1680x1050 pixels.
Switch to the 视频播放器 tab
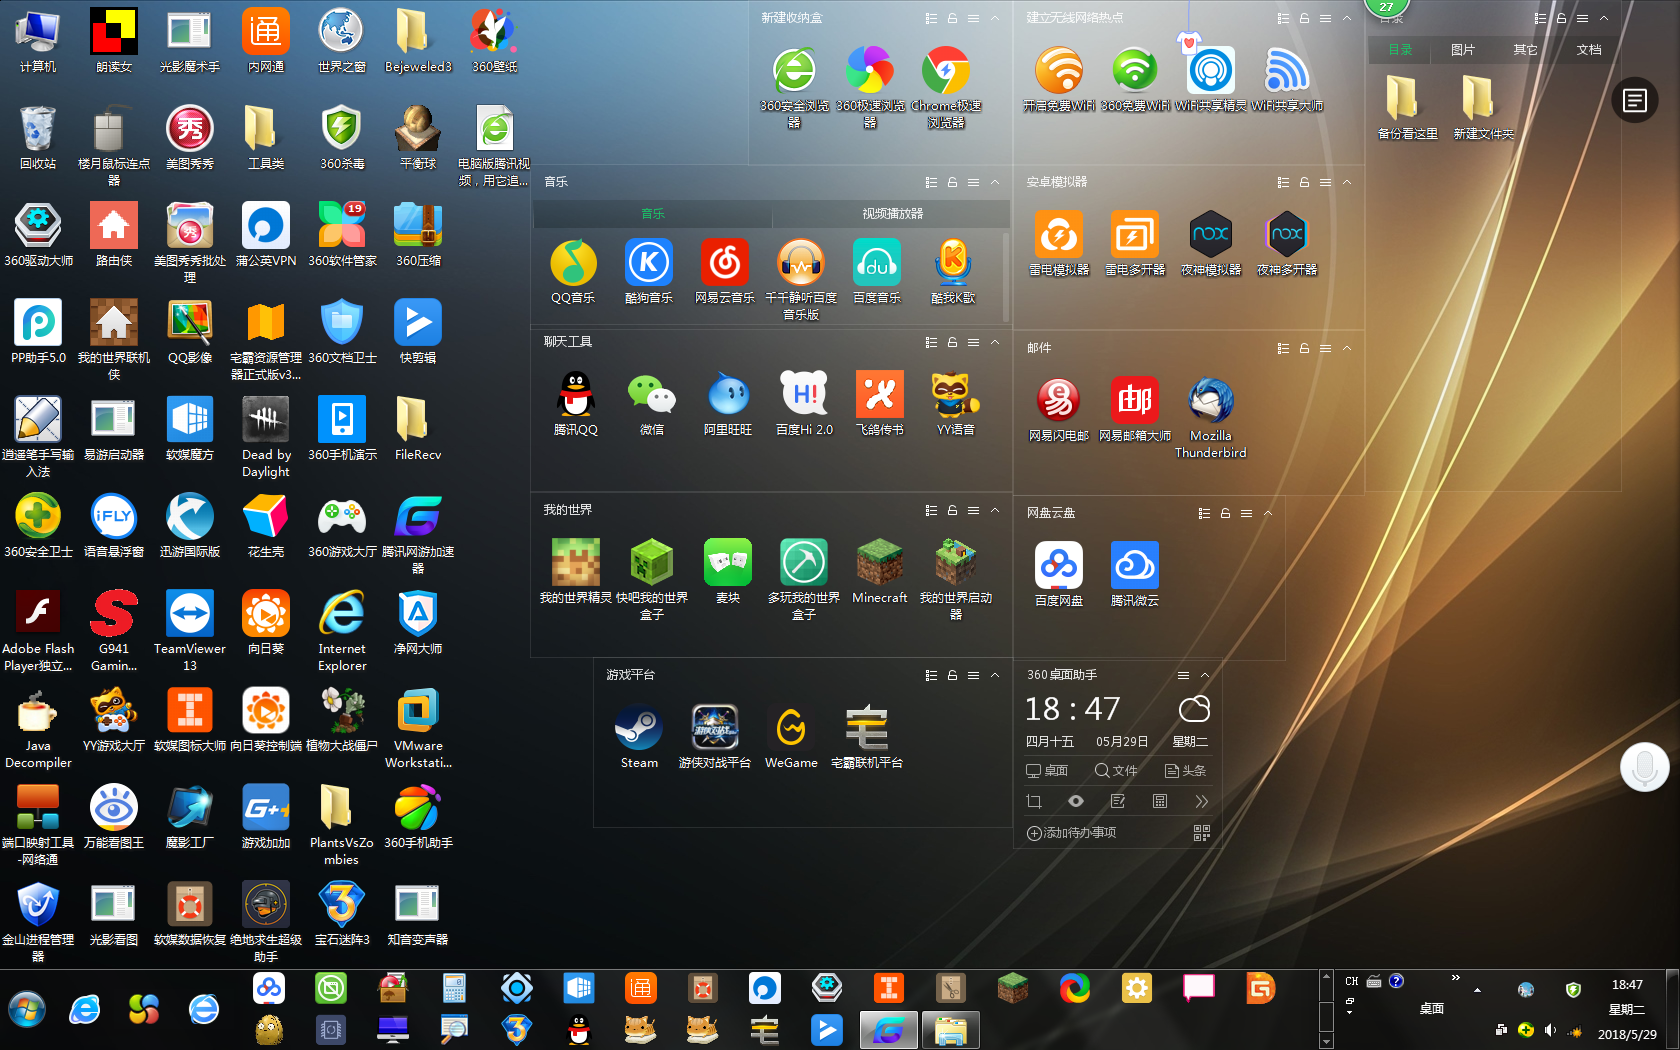point(892,214)
